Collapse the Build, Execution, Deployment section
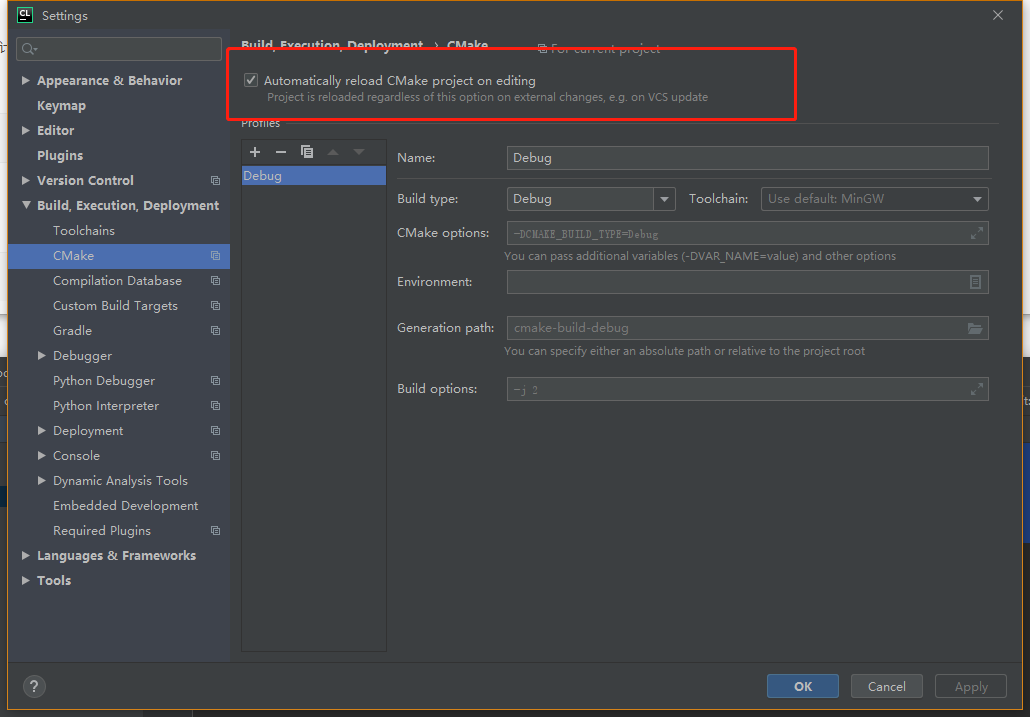 [x=26, y=205]
